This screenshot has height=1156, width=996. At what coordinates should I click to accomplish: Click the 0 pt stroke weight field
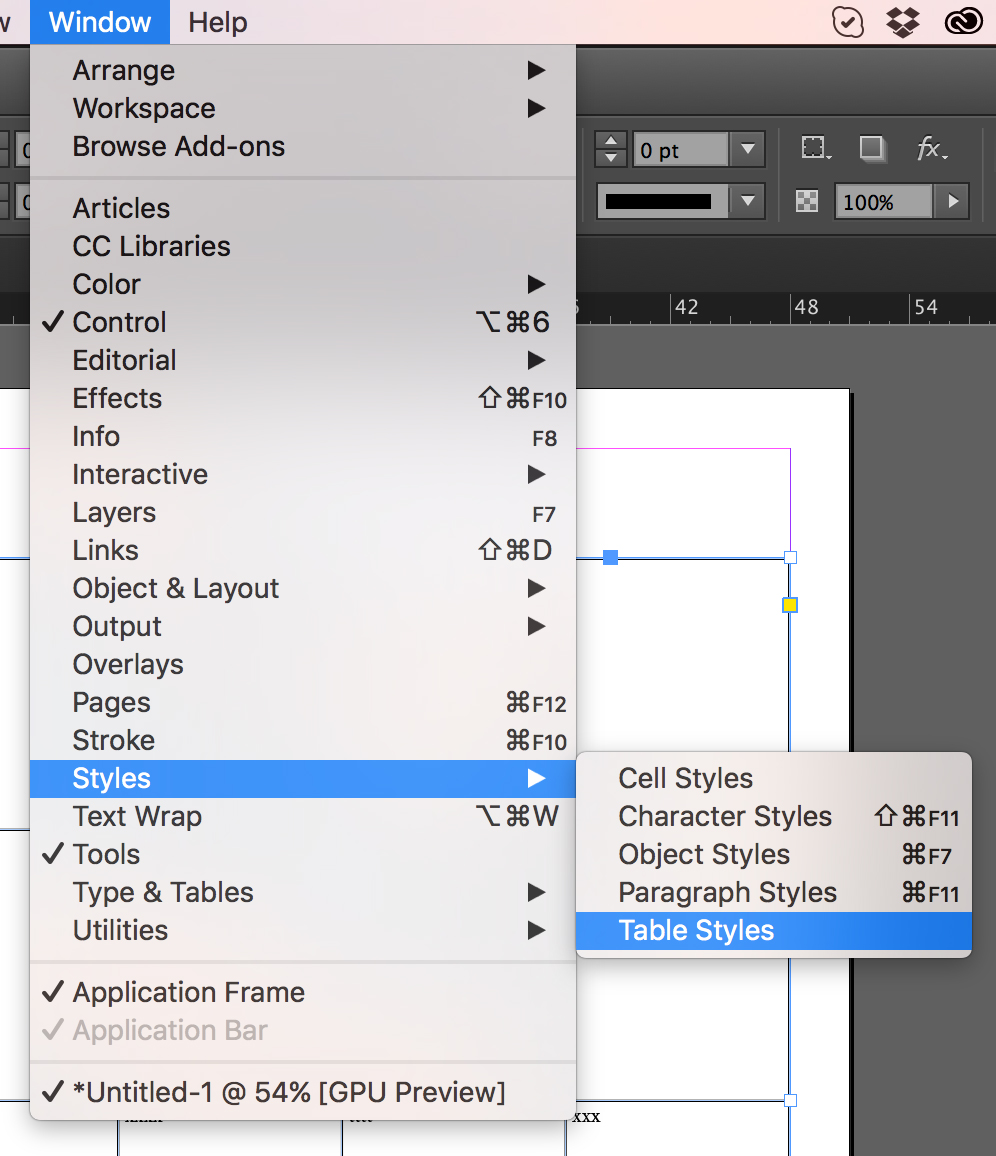point(680,150)
